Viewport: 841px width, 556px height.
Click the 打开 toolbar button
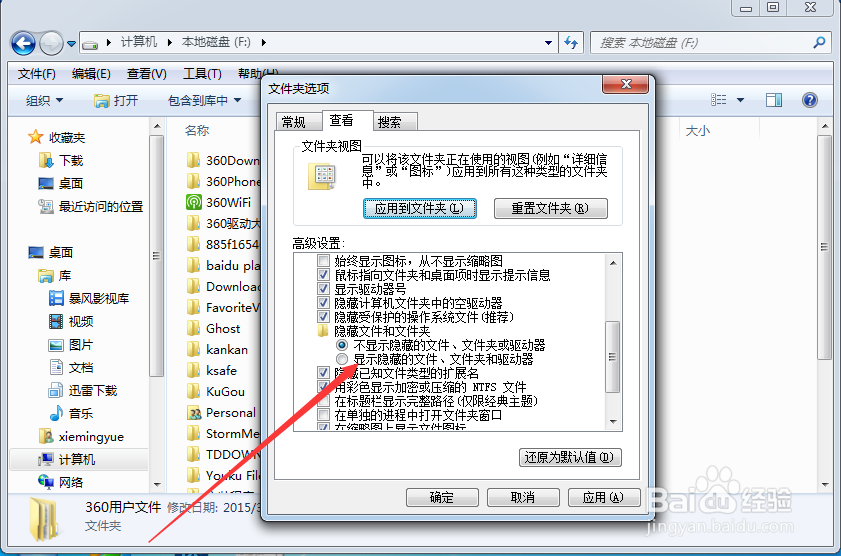pyautogui.click(x=116, y=100)
